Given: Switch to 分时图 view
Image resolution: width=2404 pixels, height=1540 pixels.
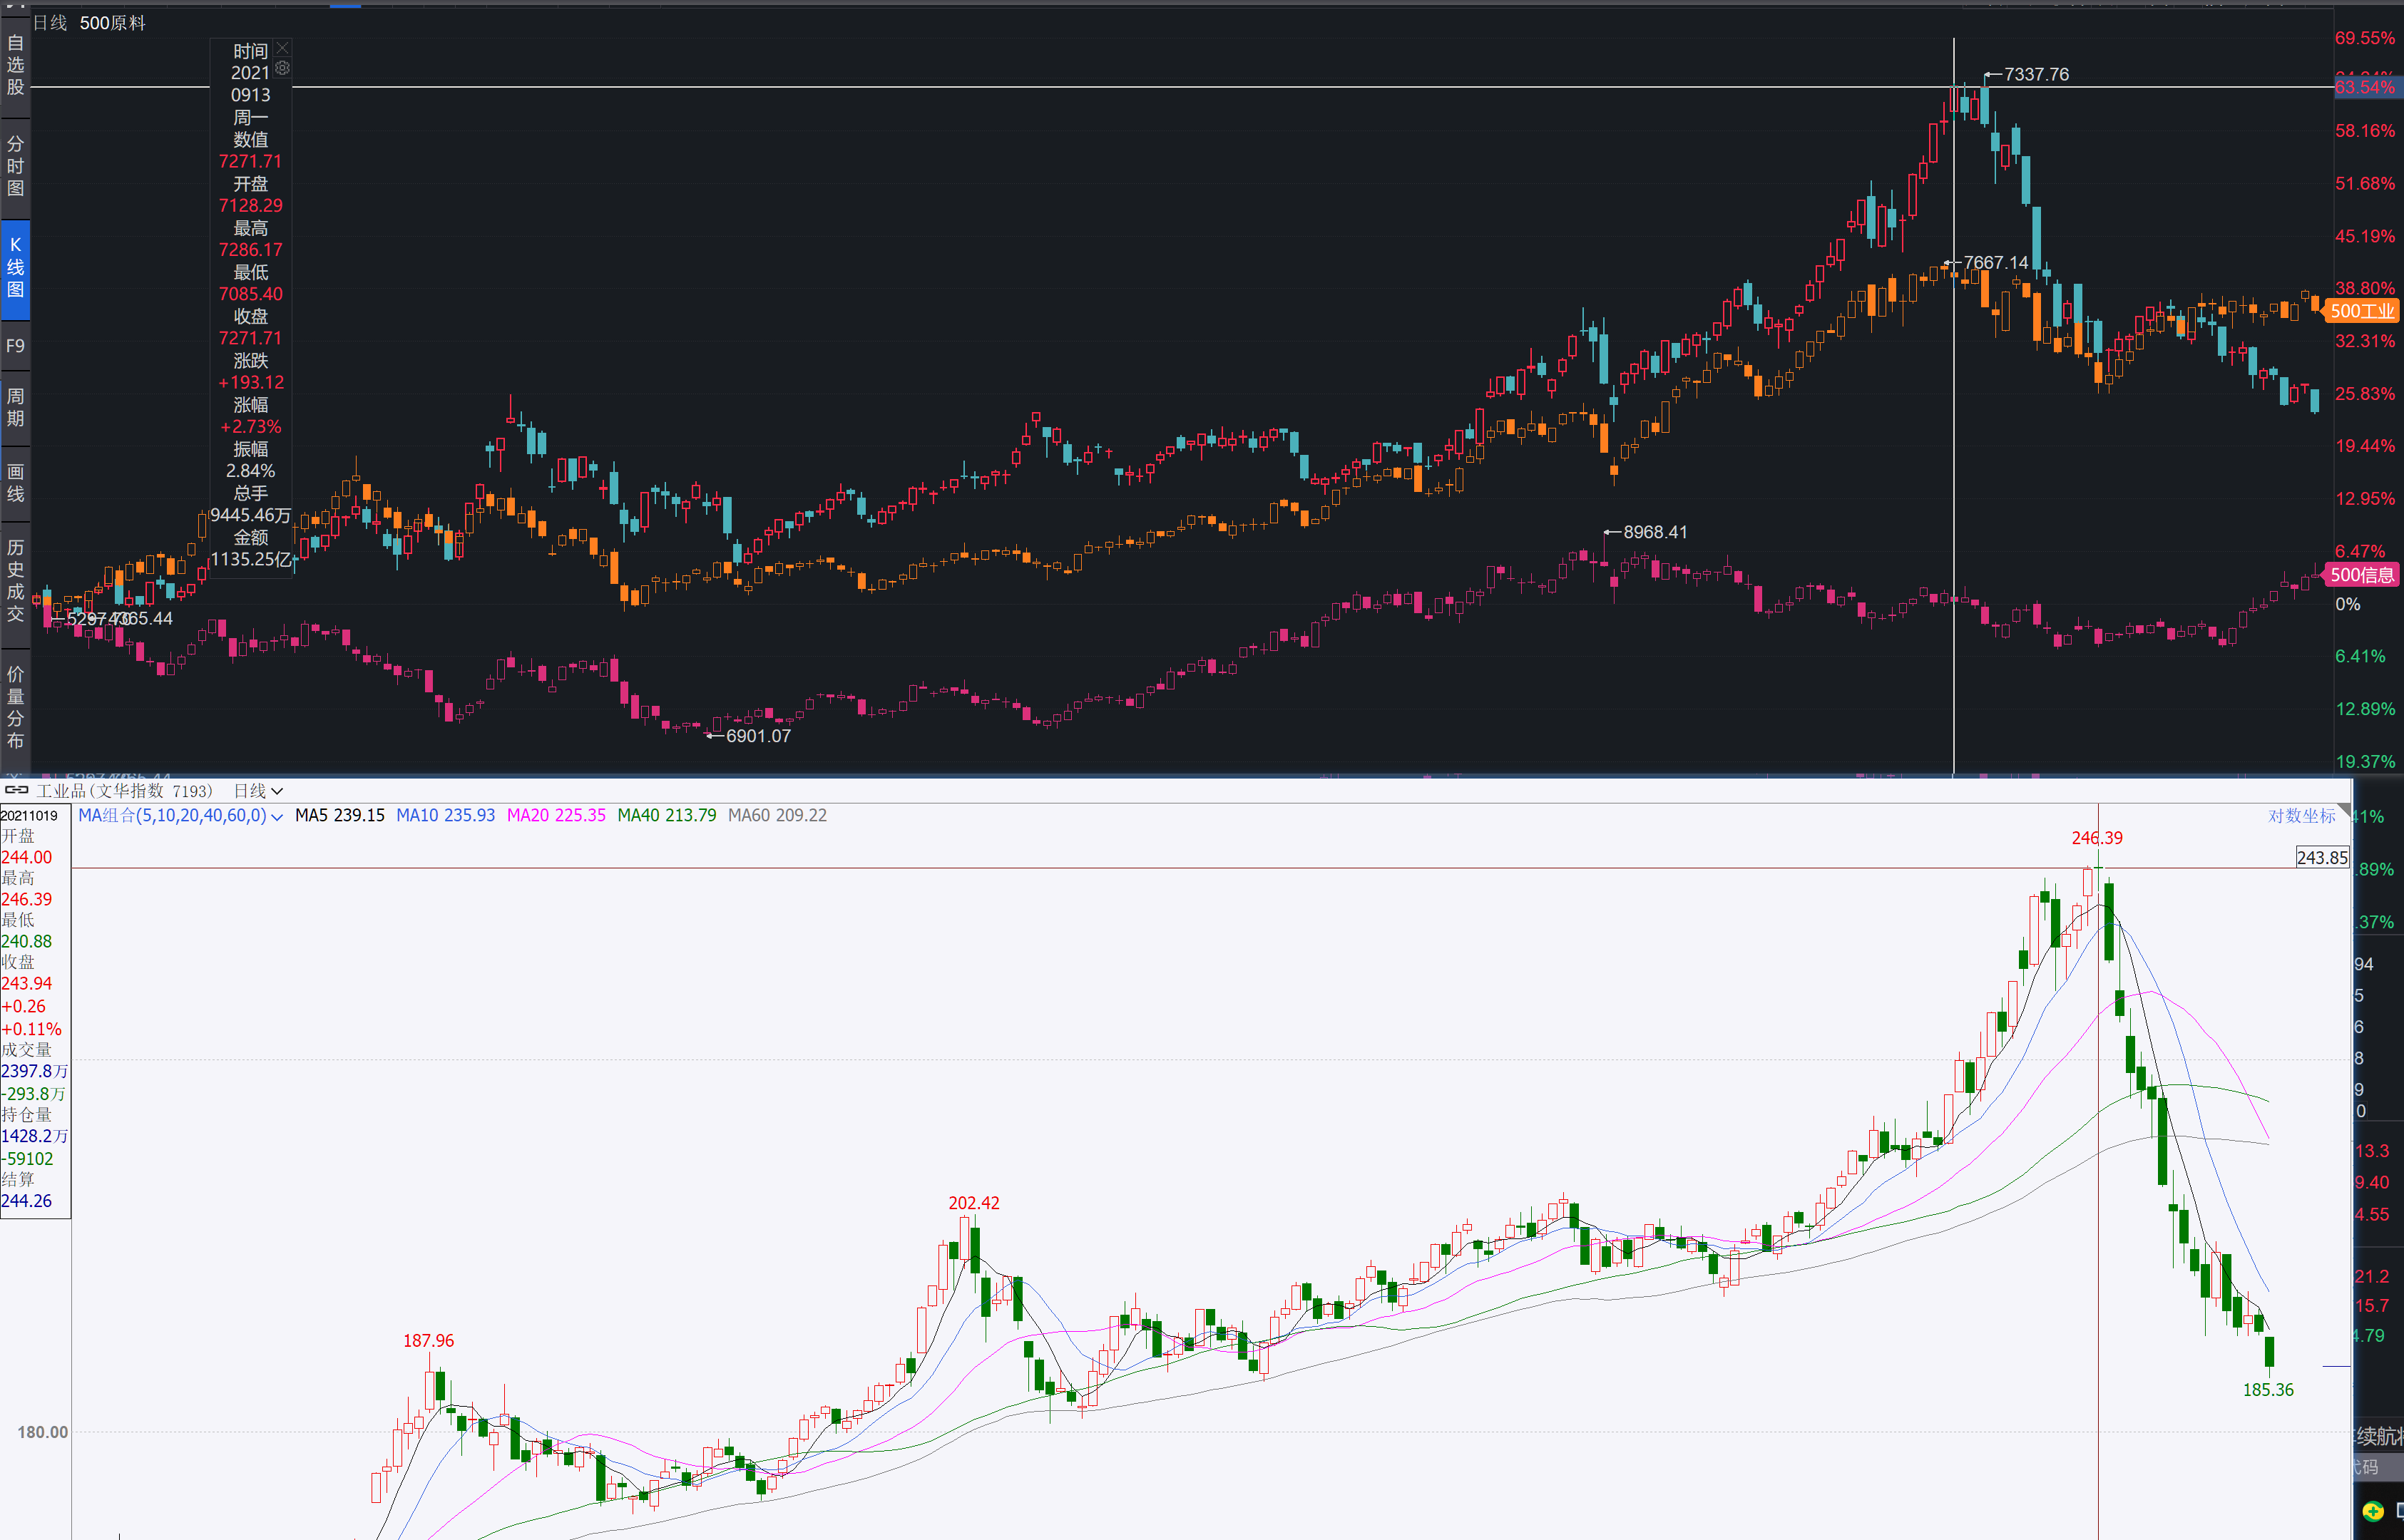Looking at the screenshot, I should click(x=15, y=166).
